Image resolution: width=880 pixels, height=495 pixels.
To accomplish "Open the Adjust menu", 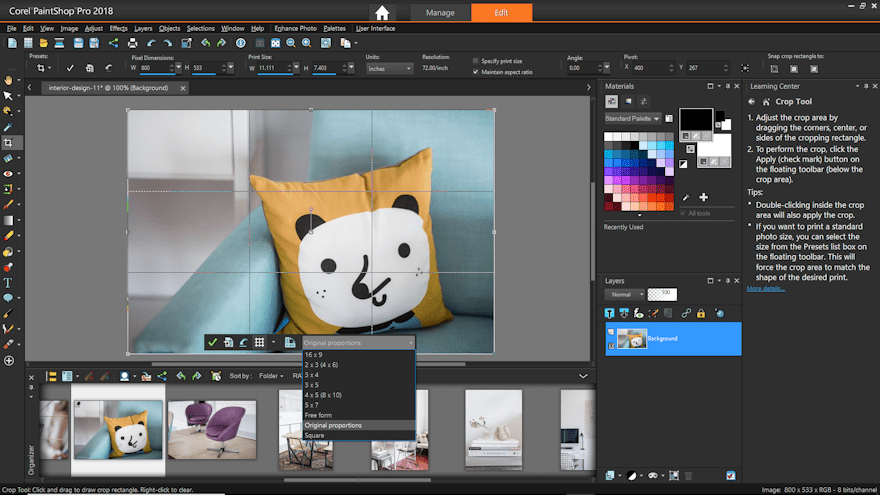I will coord(95,28).
